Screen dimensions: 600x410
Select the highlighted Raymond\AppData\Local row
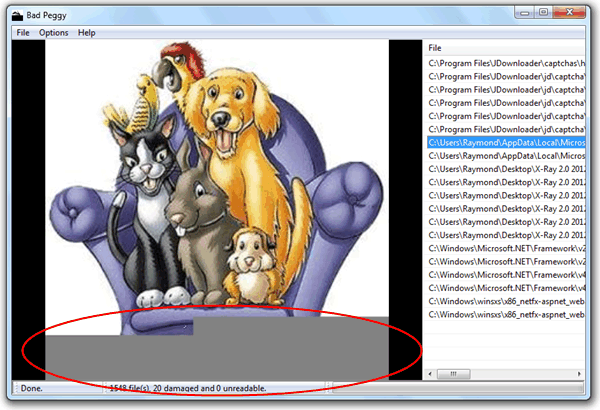pyautogui.click(x=506, y=143)
